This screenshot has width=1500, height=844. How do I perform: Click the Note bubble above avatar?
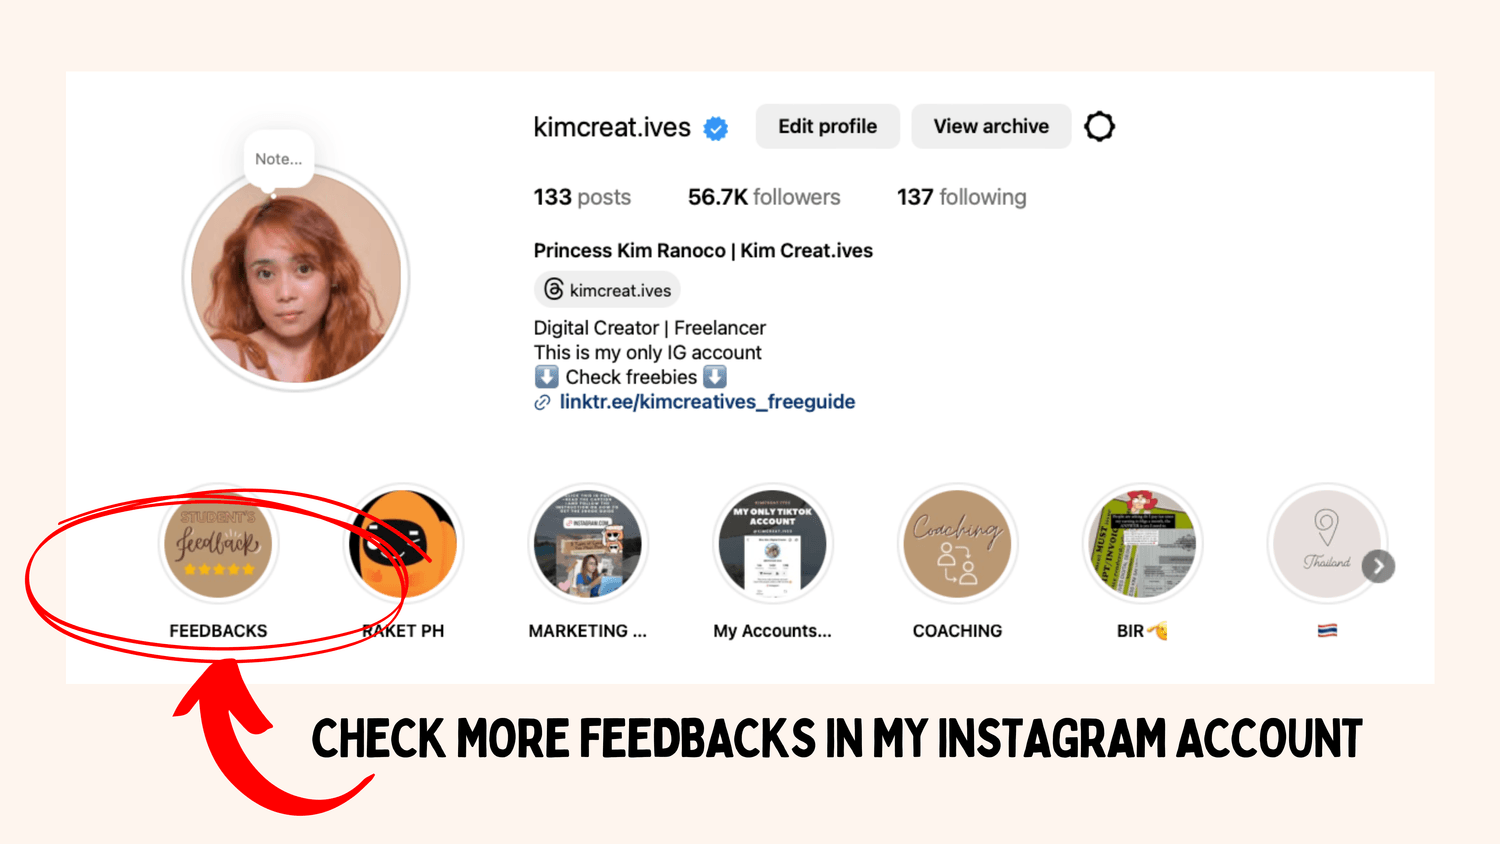click(279, 160)
